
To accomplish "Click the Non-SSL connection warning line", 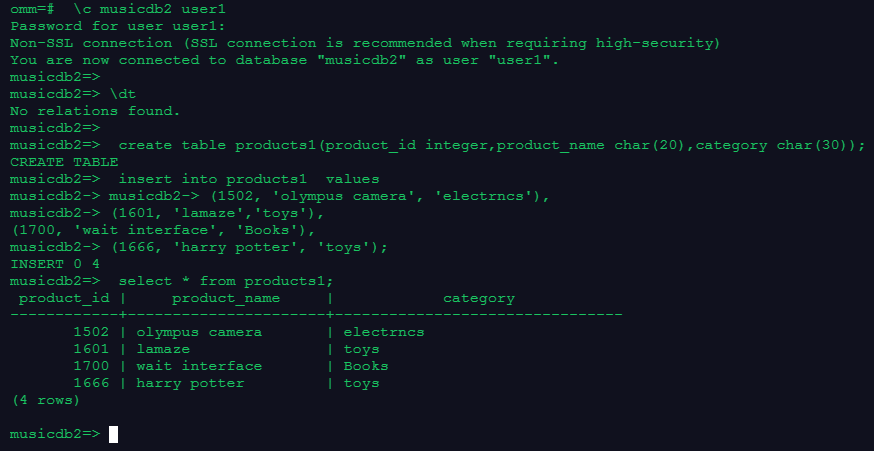I will (364, 43).
